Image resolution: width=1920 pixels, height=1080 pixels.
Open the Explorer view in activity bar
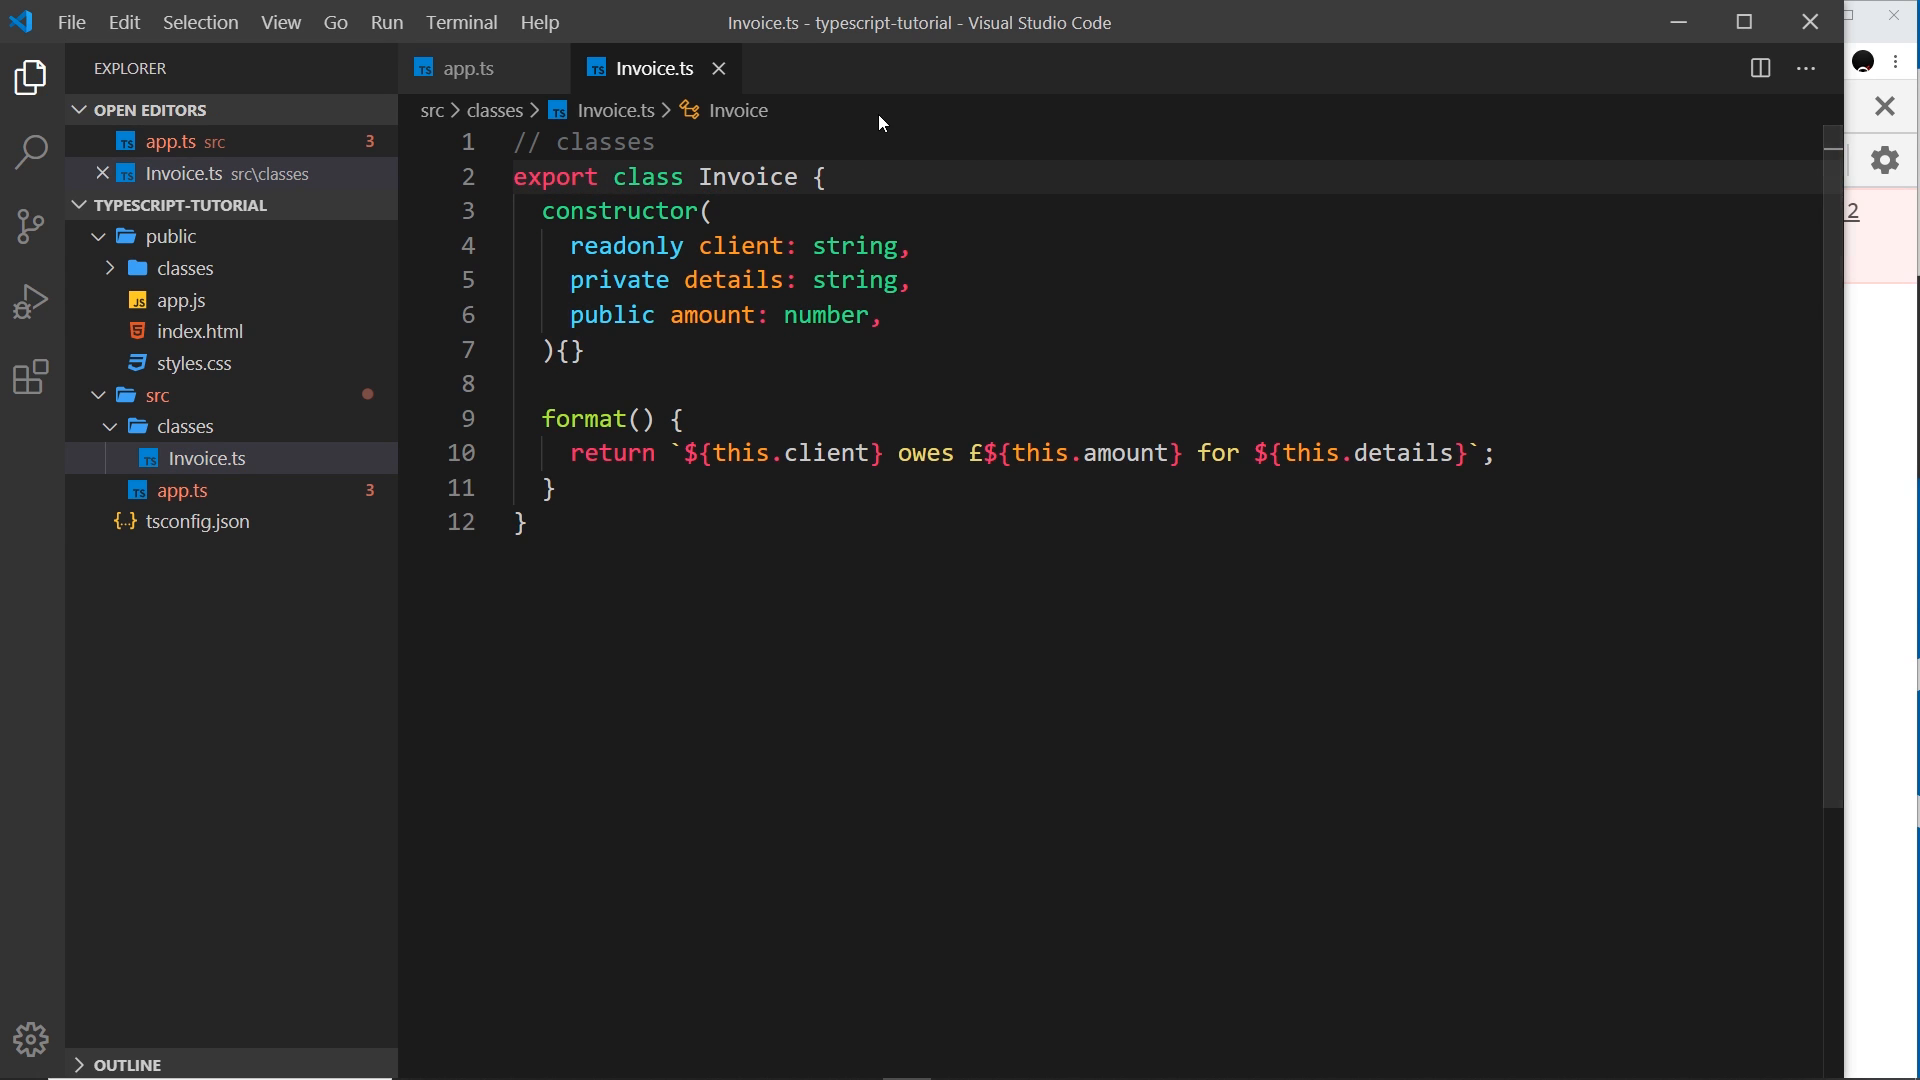click(x=31, y=78)
